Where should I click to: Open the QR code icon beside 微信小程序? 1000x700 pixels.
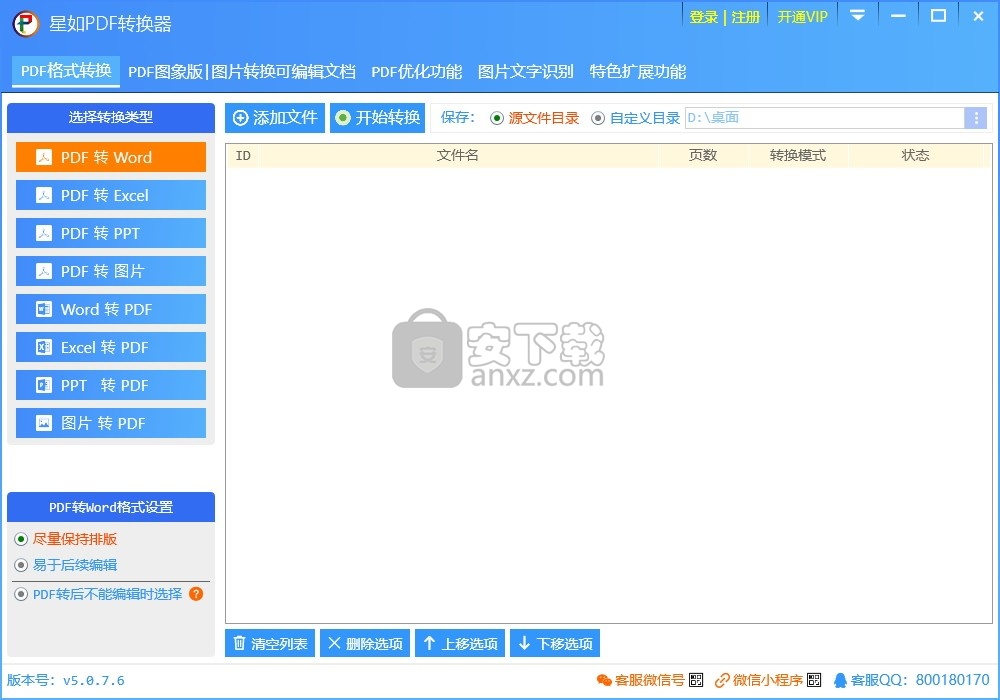814,680
